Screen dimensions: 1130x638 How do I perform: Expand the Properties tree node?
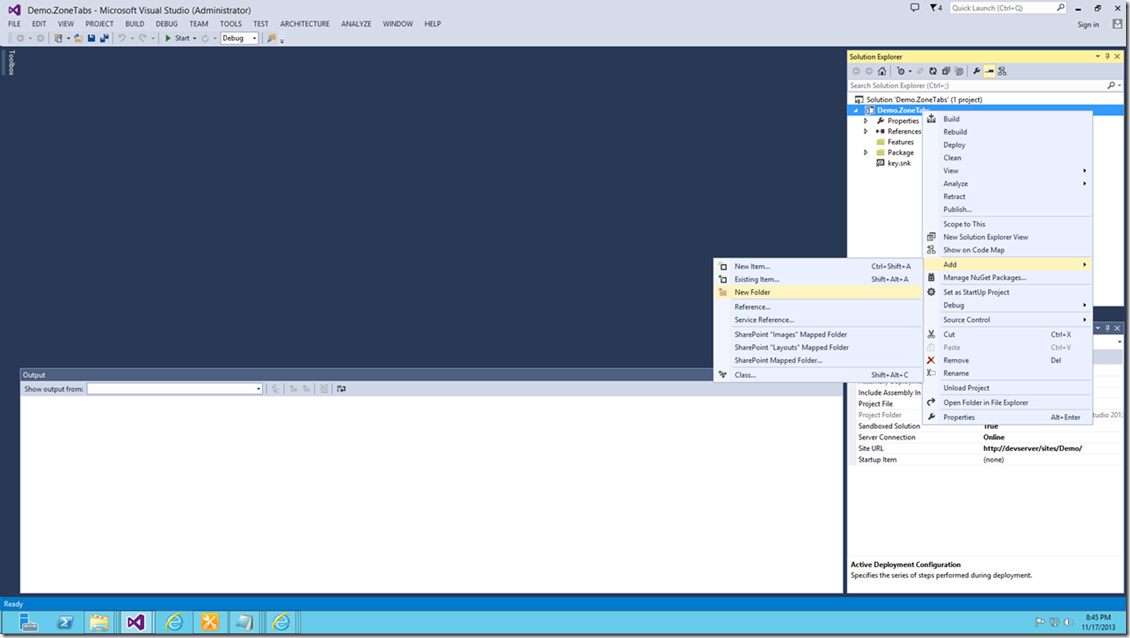tap(866, 121)
